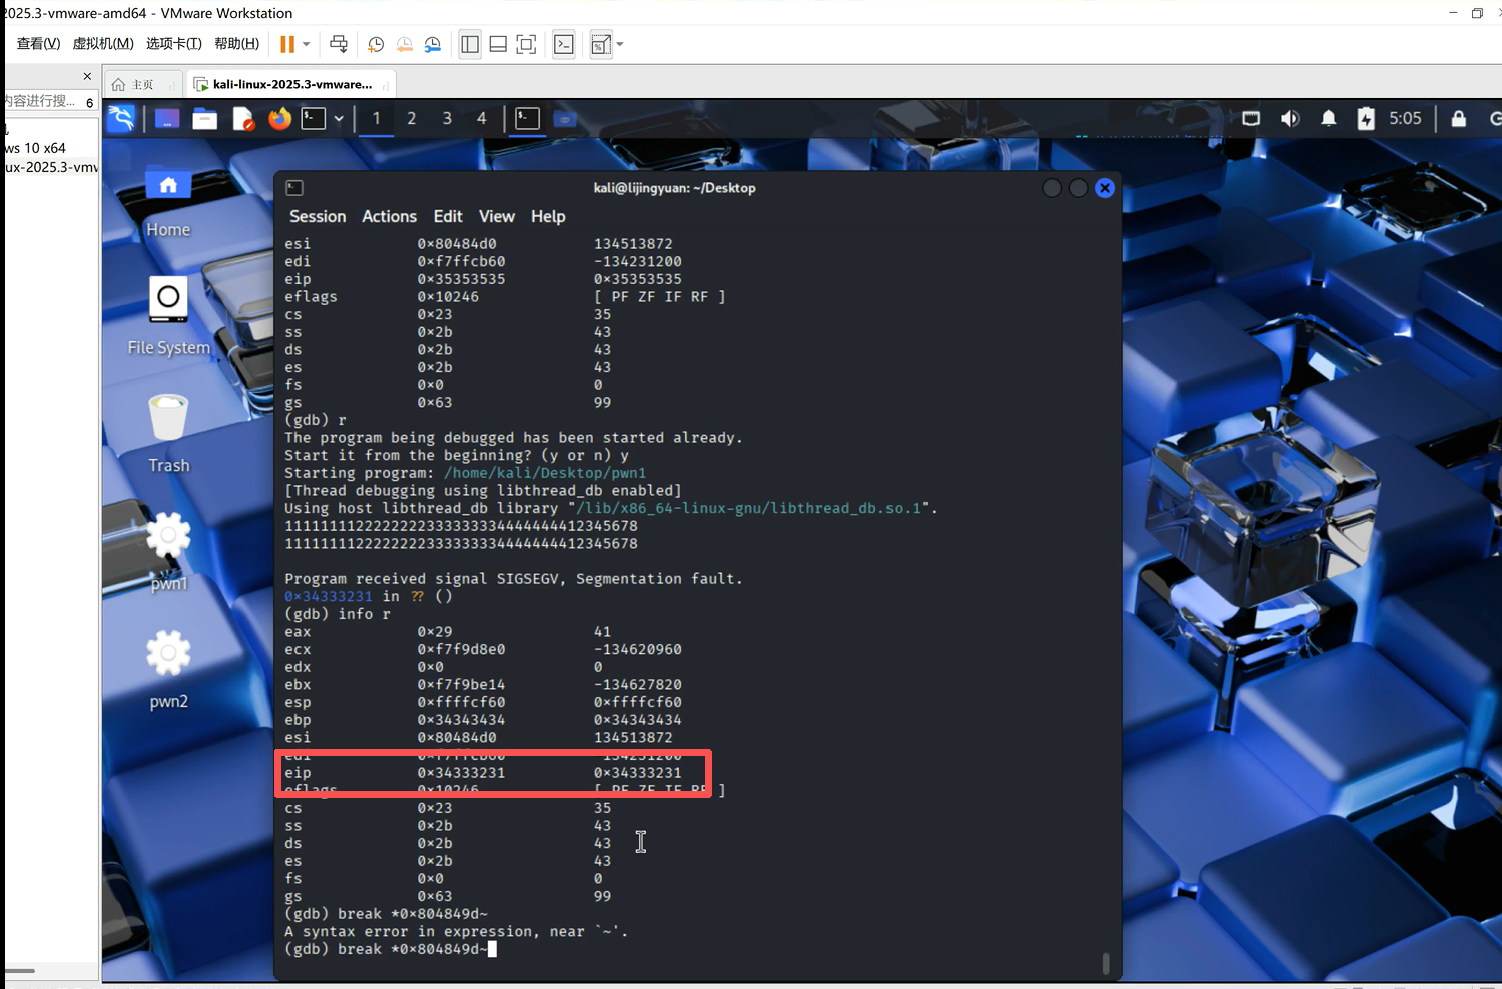Take a snapshot of the virtual machine

[x=376, y=44]
